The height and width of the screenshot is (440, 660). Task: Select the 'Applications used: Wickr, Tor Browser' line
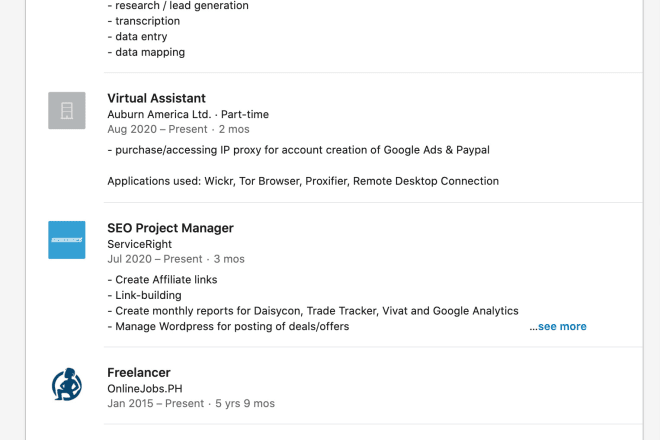303,181
